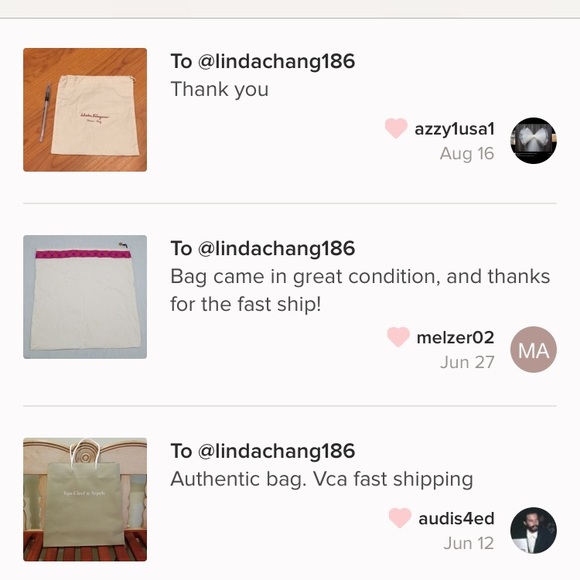
Task: Select the 'Thank you' comment text
Action: point(220,90)
